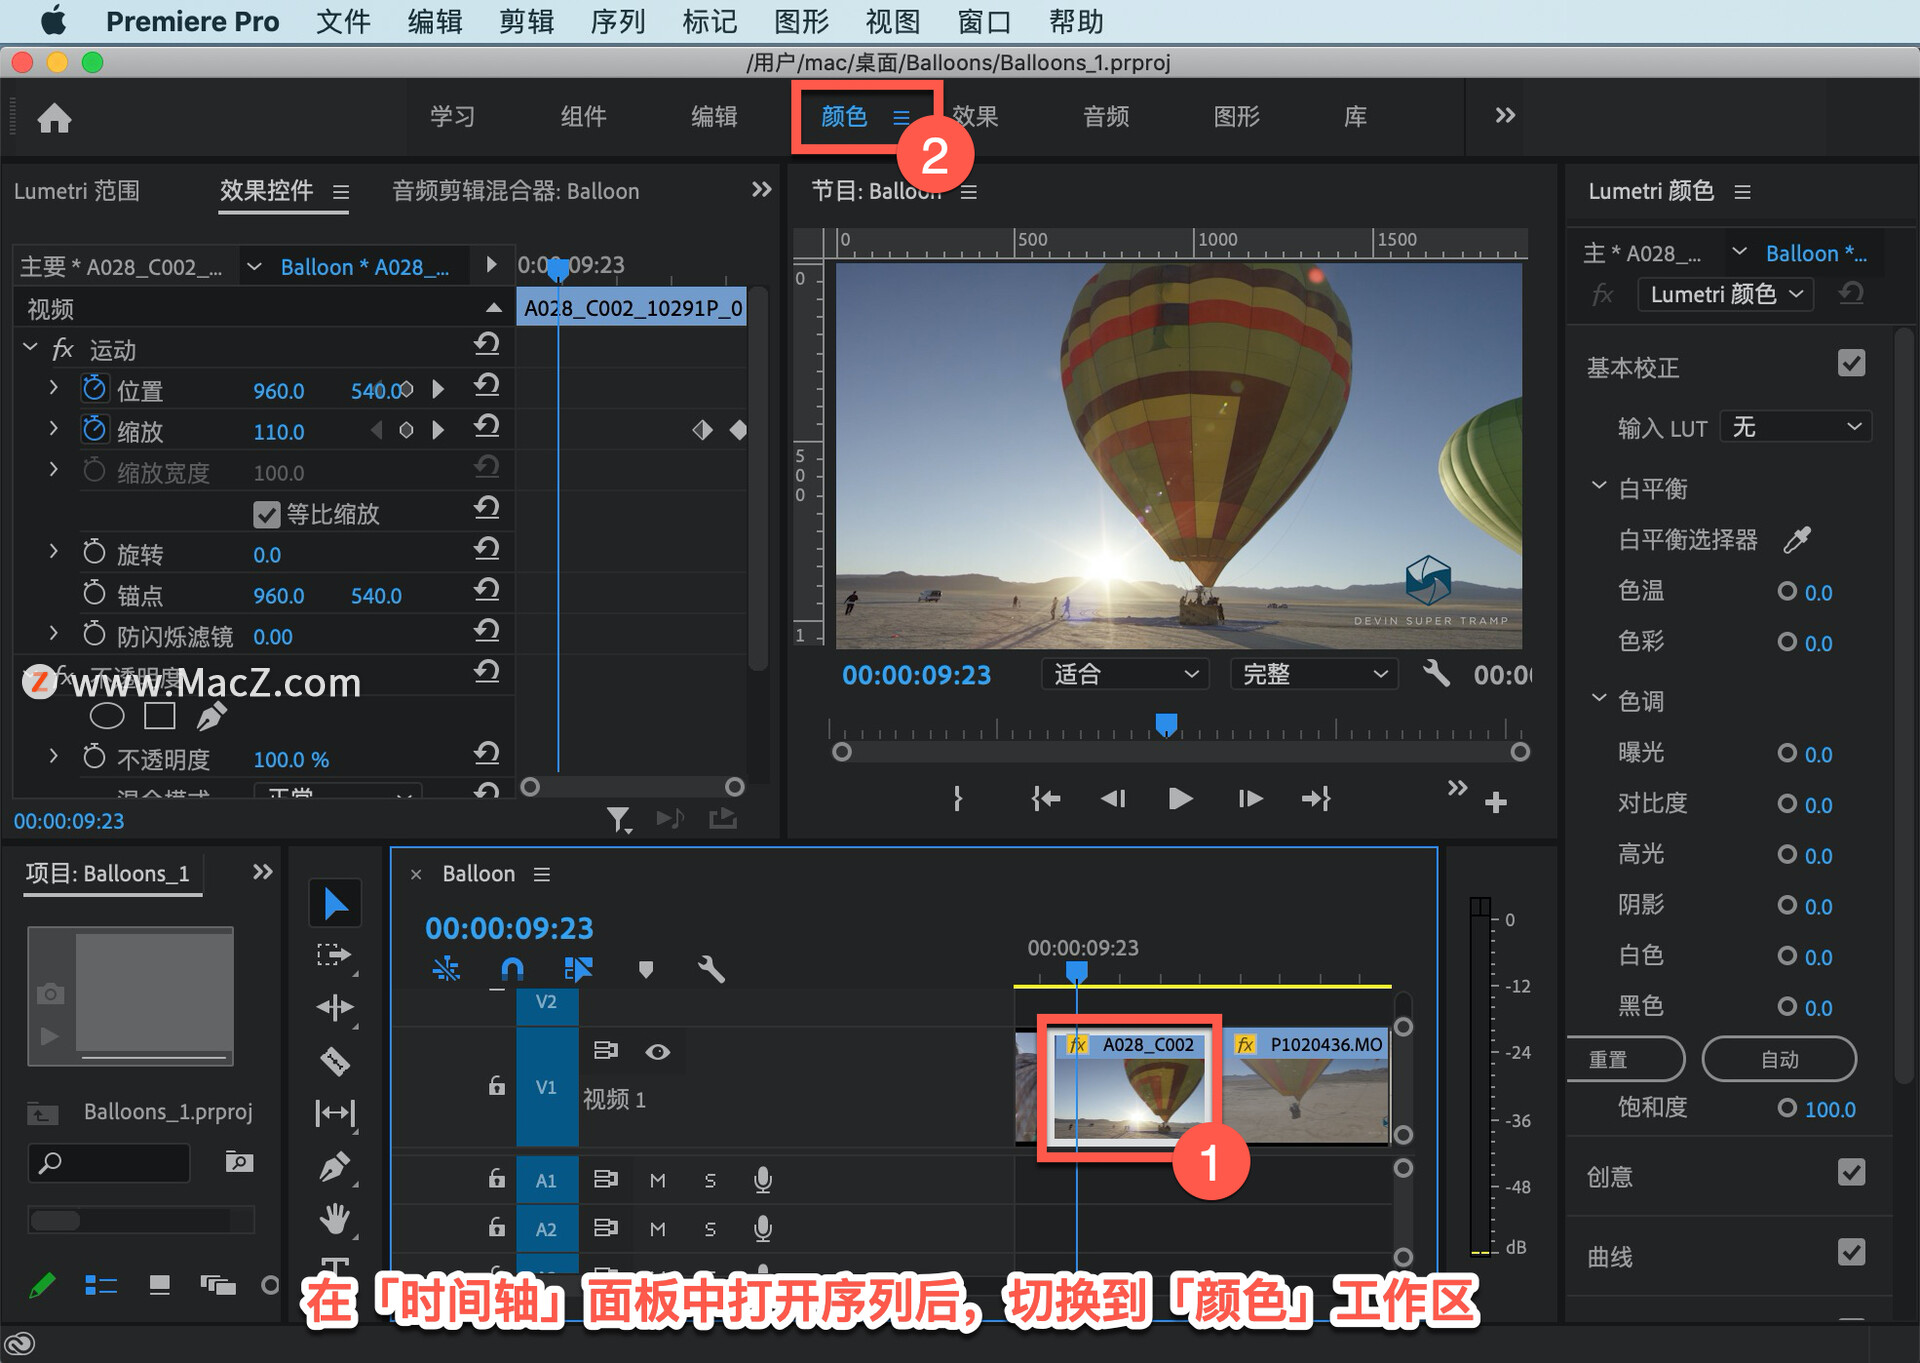Step forward one frame
The image size is (1920, 1363).
pyautogui.click(x=1250, y=798)
